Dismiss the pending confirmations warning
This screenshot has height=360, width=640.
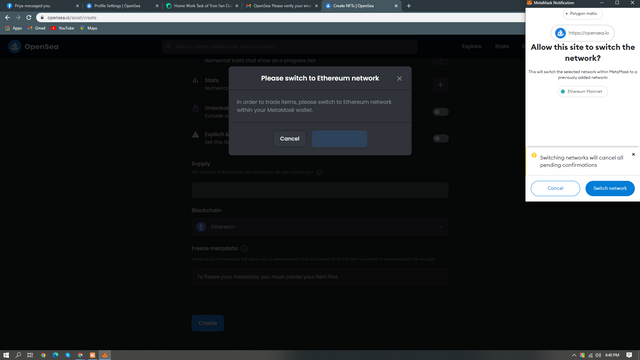click(x=633, y=155)
